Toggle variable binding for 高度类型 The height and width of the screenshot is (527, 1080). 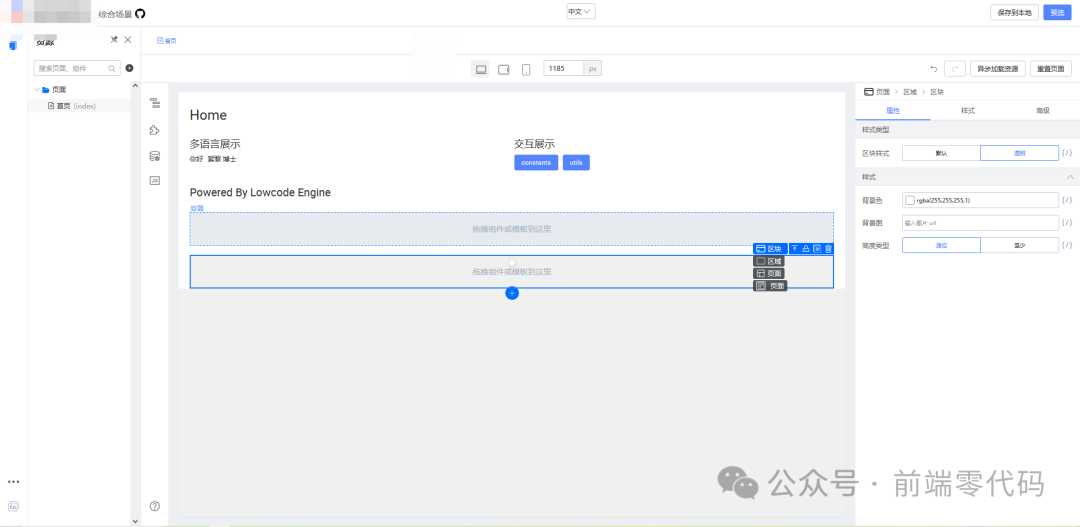[1067, 245]
